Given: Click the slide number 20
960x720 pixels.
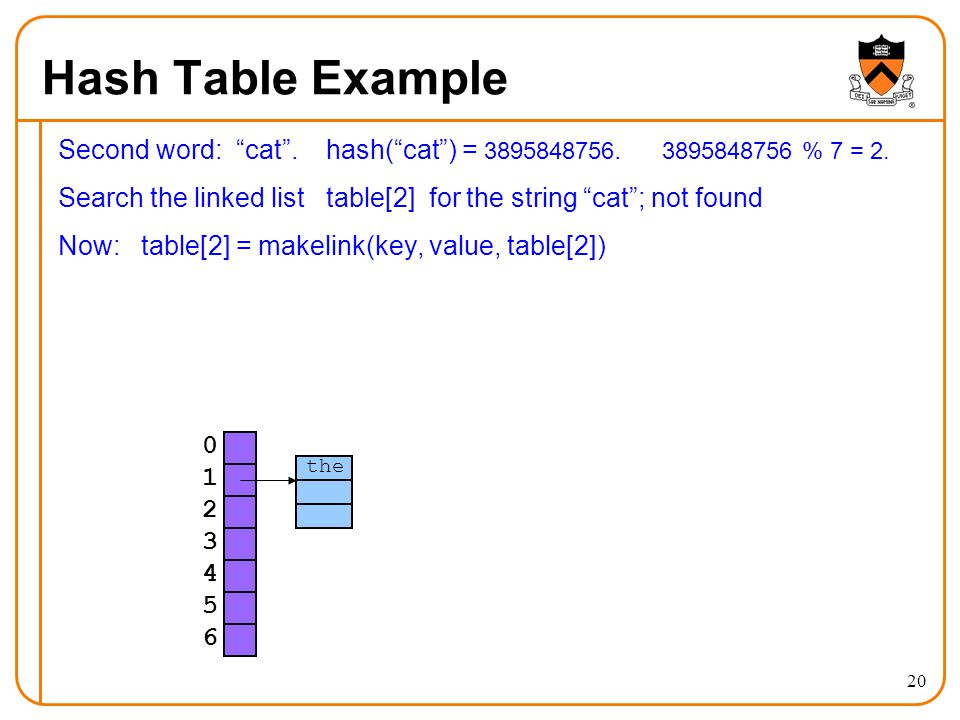Looking at the screenshot, I should point(916,681).
